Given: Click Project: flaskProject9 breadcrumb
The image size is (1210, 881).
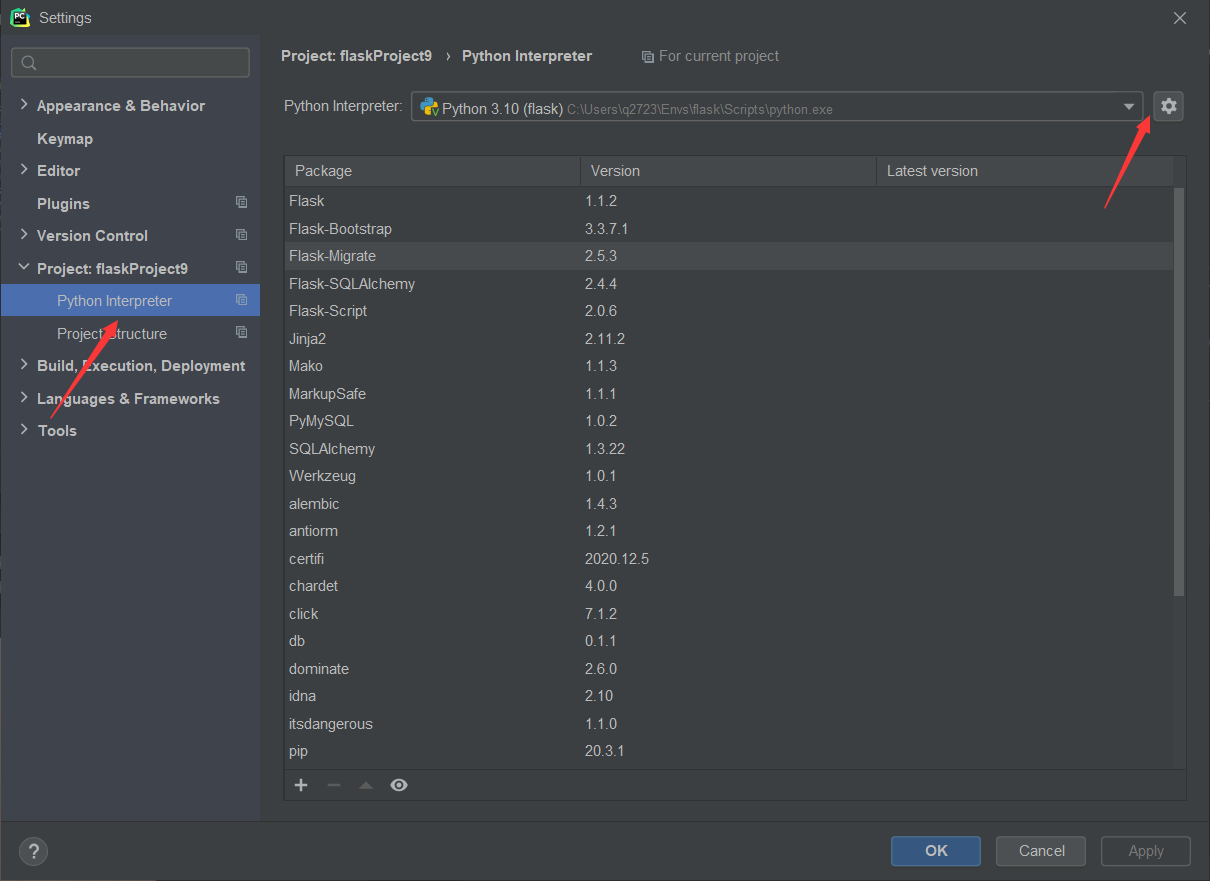Looking at the screenshot, I should [x=356, y=56].
